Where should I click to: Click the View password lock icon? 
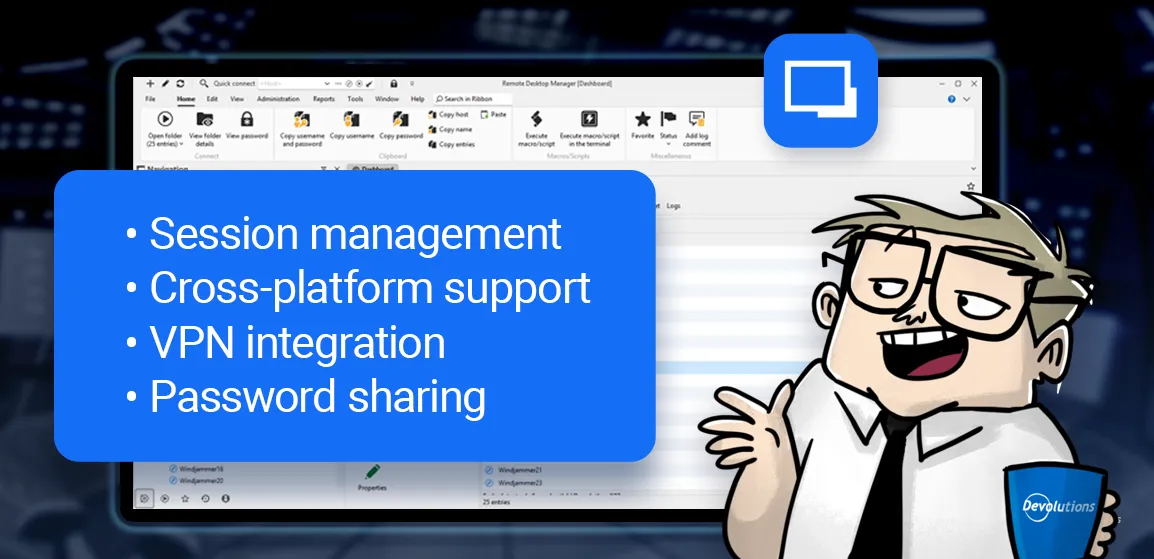coord(247,118)
